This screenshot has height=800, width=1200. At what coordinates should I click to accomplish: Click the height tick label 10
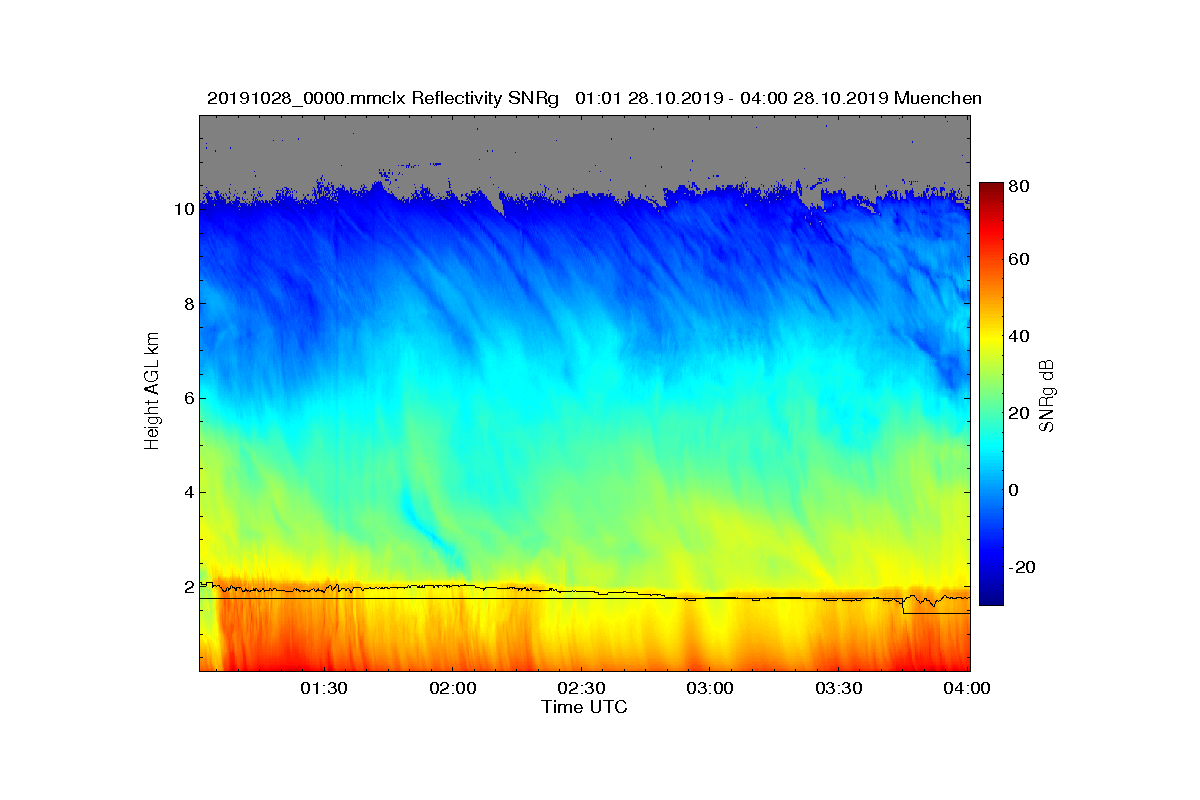[x=182, y=210]
